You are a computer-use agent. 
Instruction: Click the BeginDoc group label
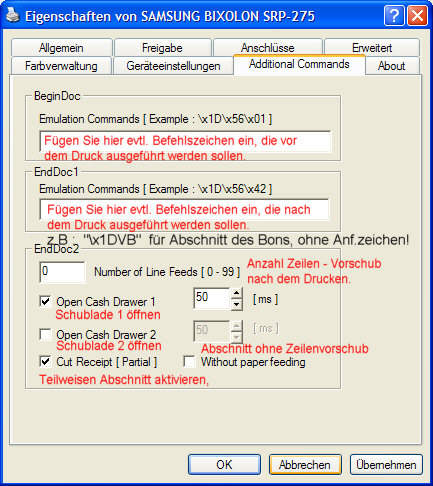tap(57, 96)
